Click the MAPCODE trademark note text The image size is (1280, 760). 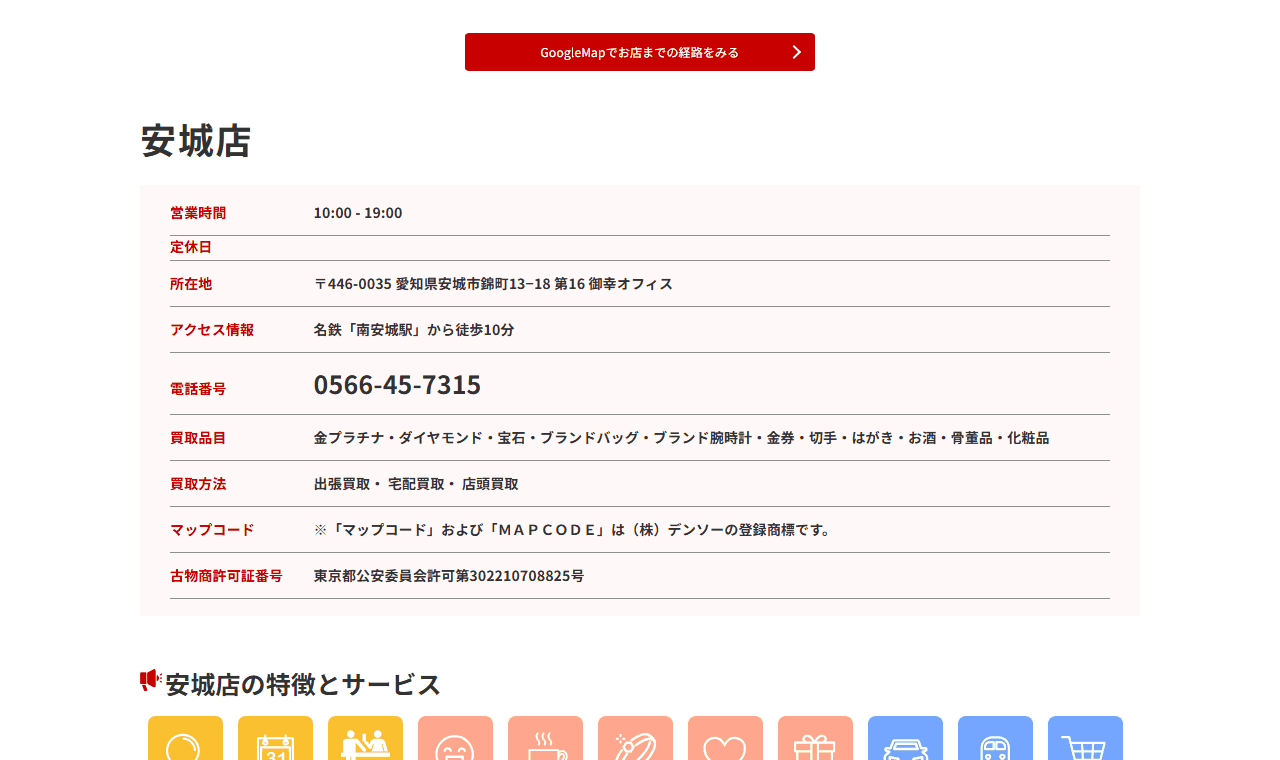tap(573, 530)
